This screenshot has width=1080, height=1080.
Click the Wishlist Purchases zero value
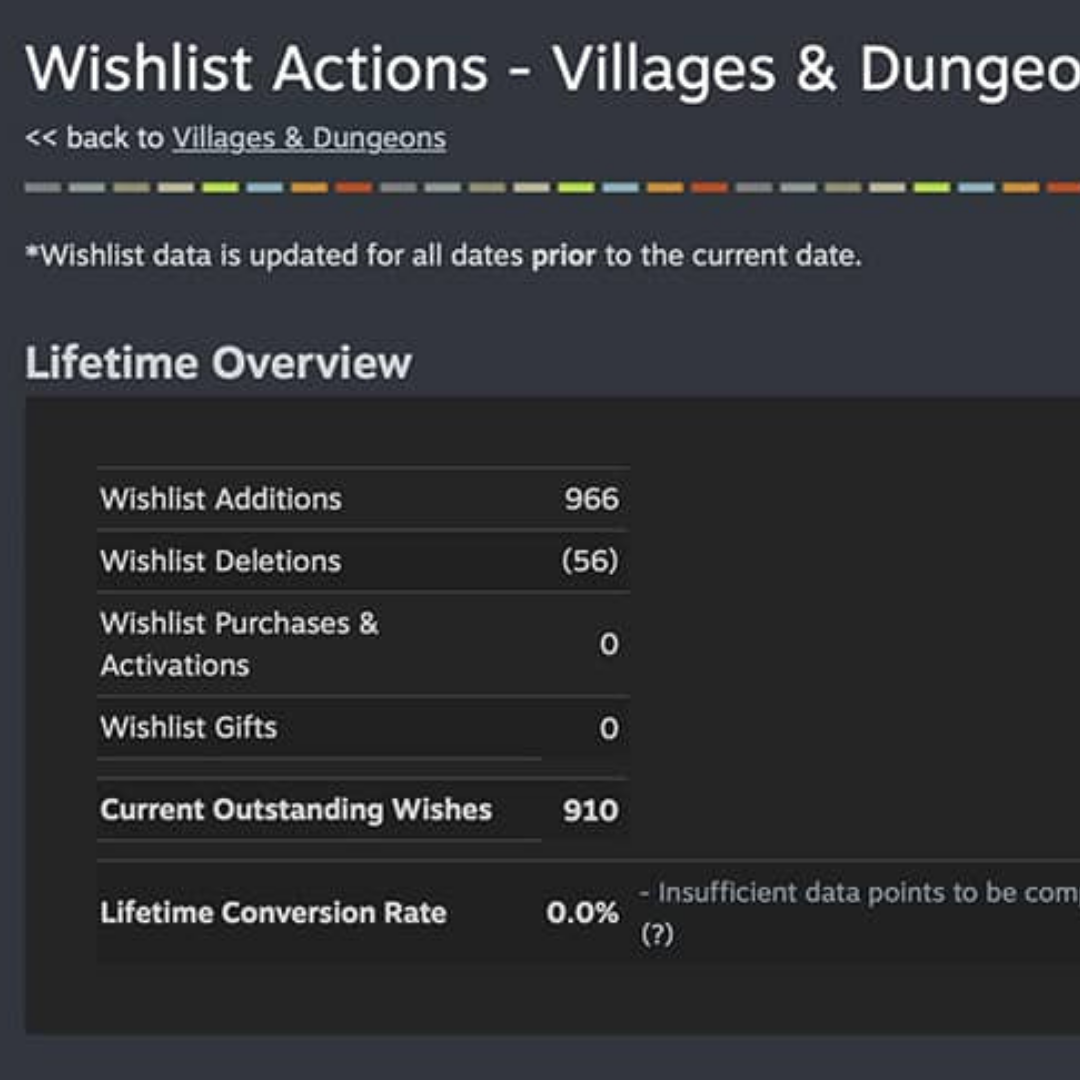click(x=609, y=645)
